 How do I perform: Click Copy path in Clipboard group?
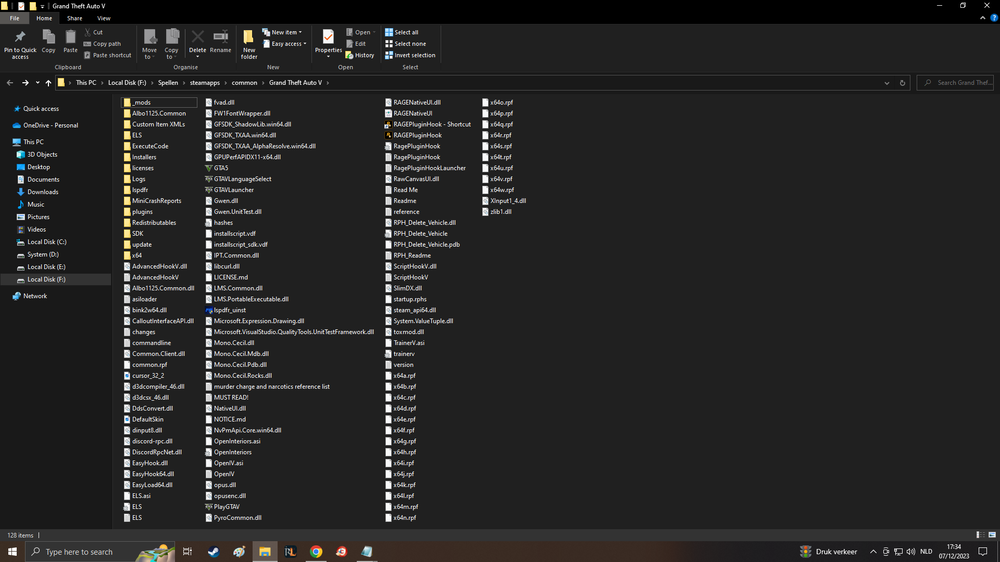102,43
